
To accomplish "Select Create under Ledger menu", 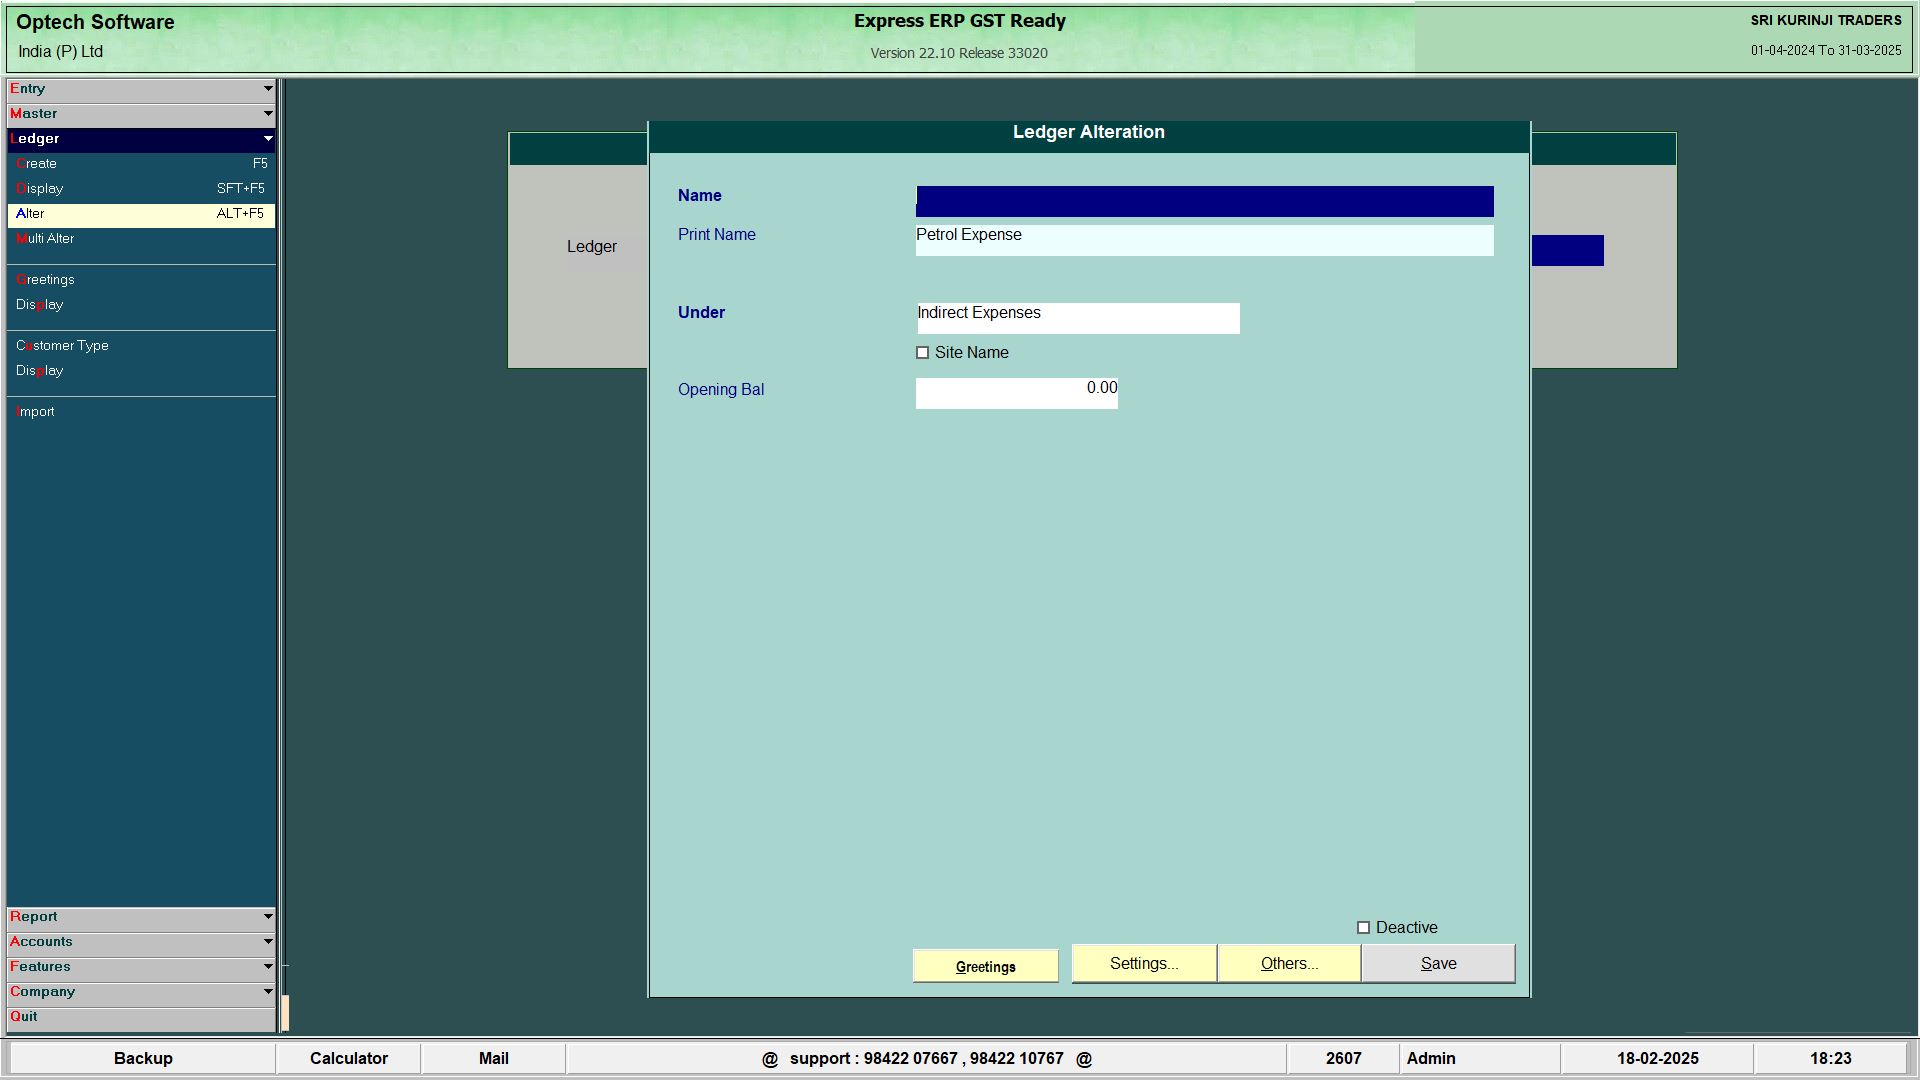I will point(38,164).
